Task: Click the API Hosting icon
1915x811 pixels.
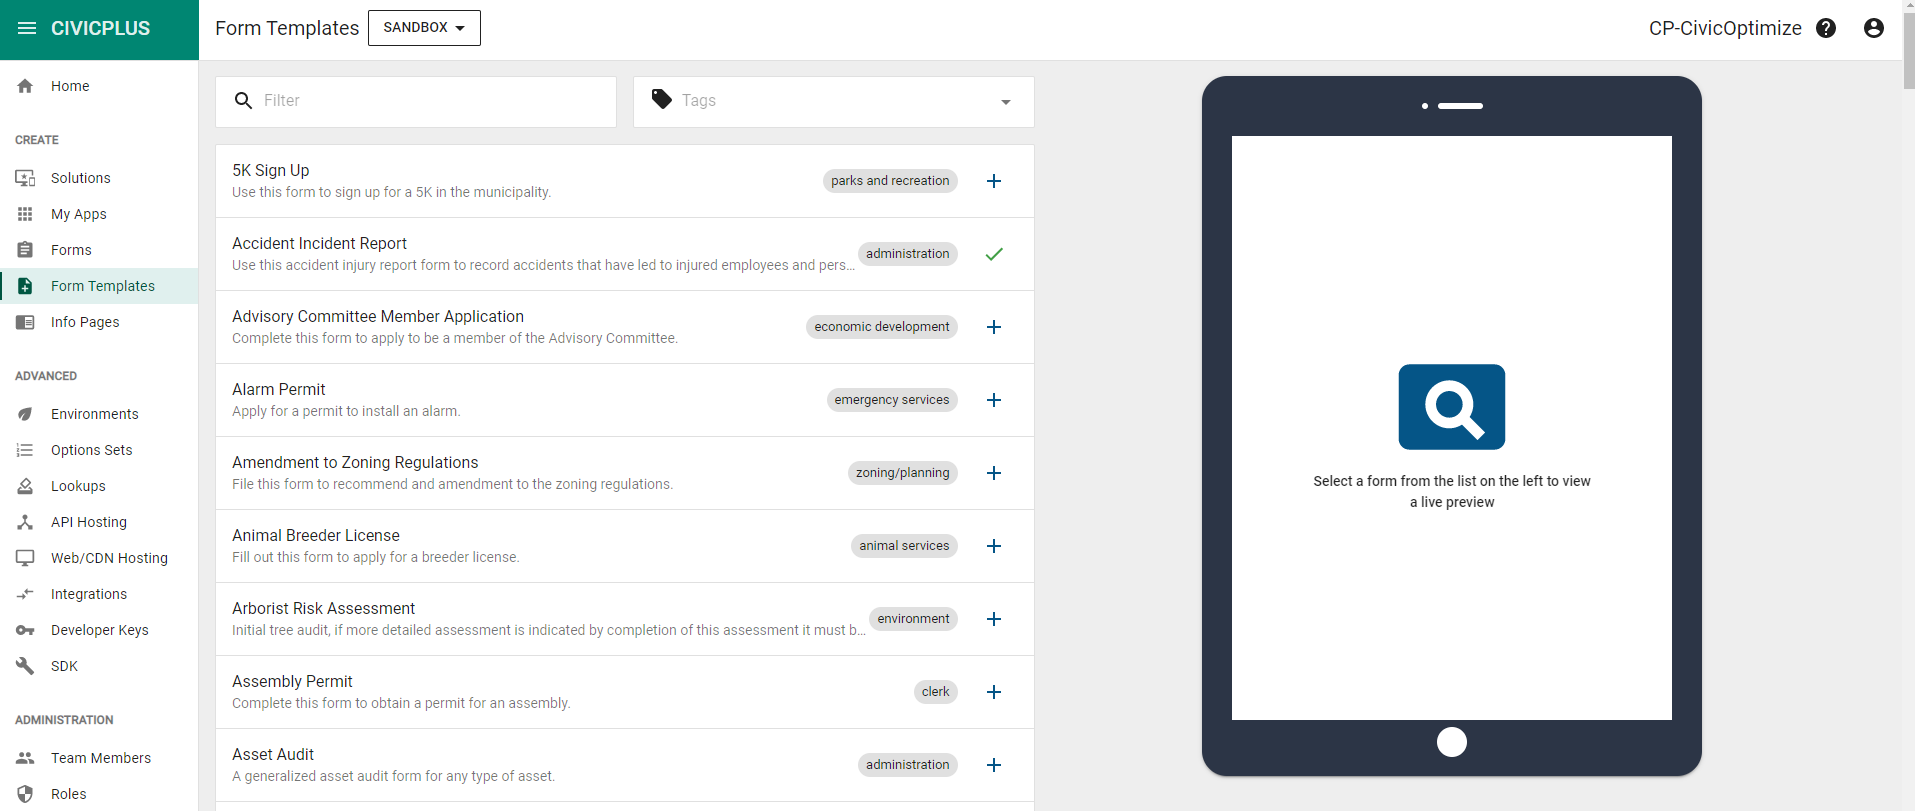Action: [25, 522]
